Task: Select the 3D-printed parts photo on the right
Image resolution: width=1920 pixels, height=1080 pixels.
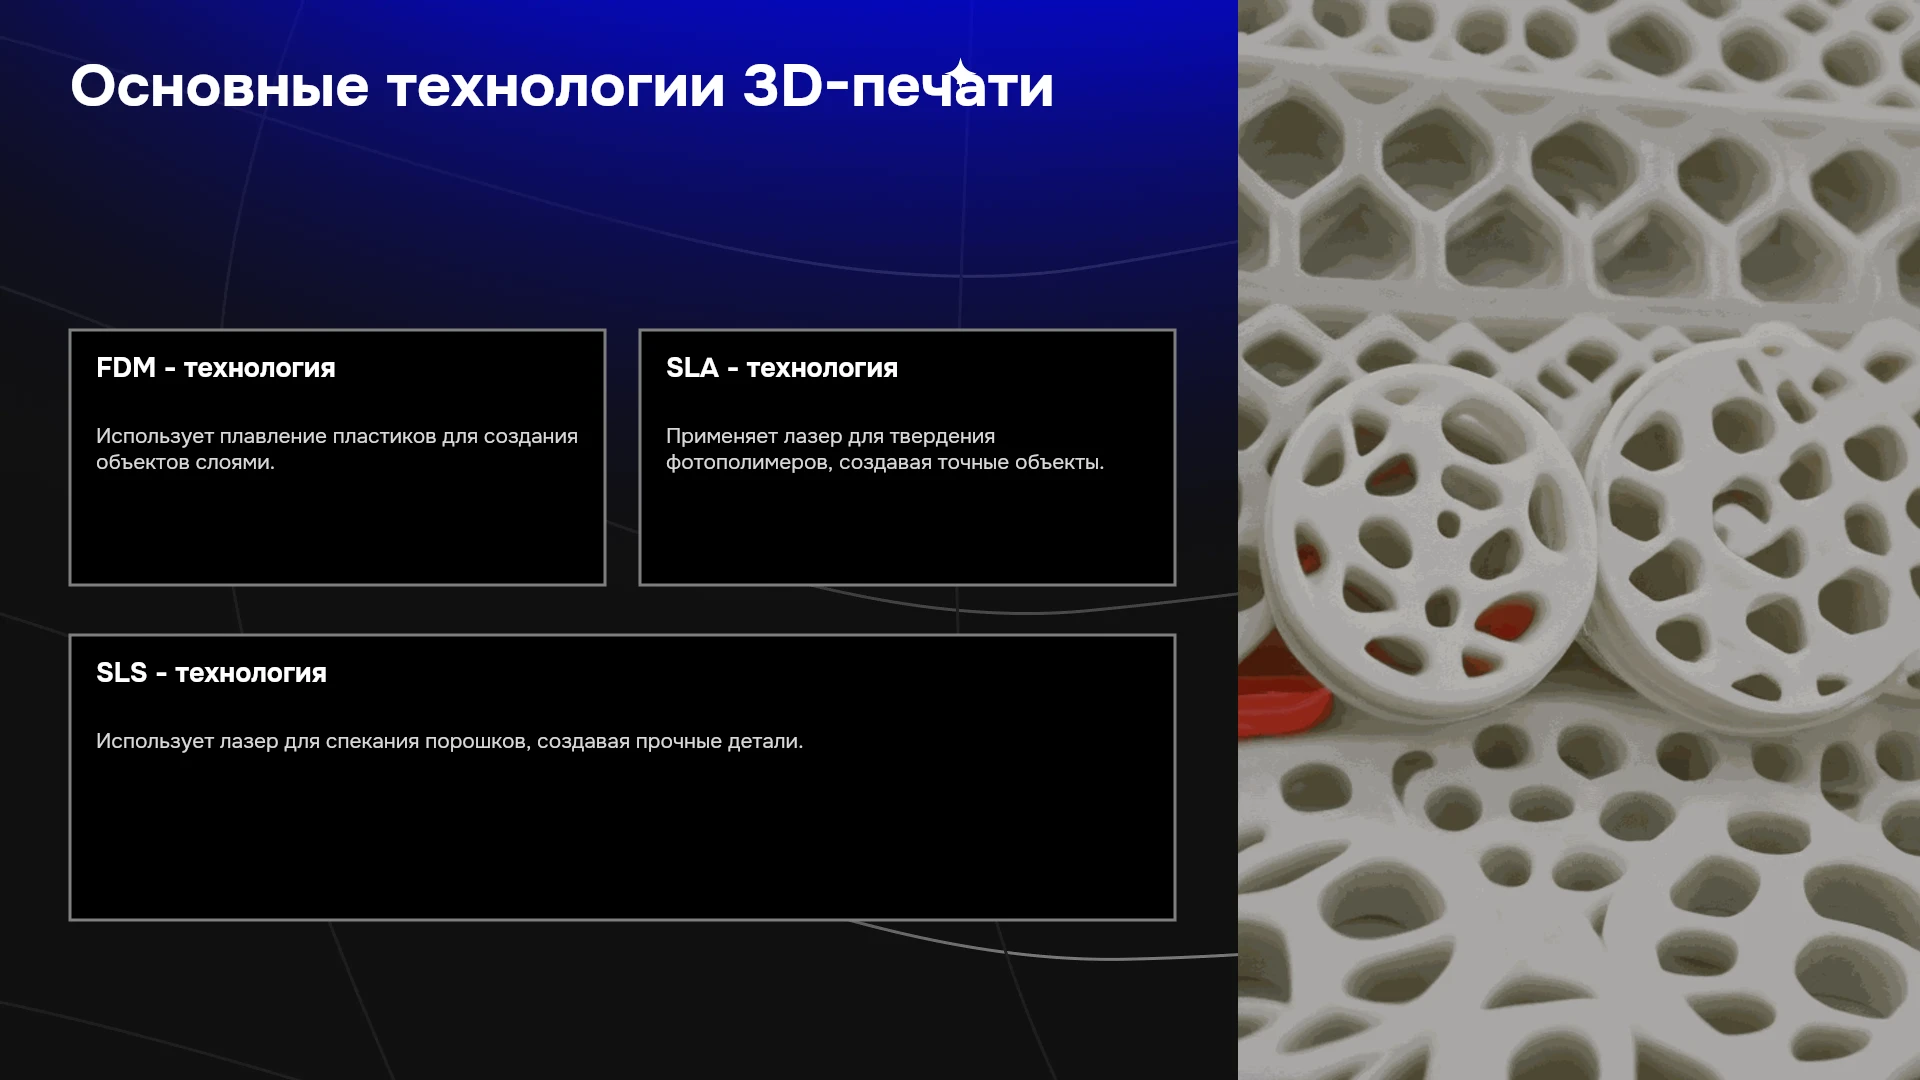Action: pos(1579,540)
